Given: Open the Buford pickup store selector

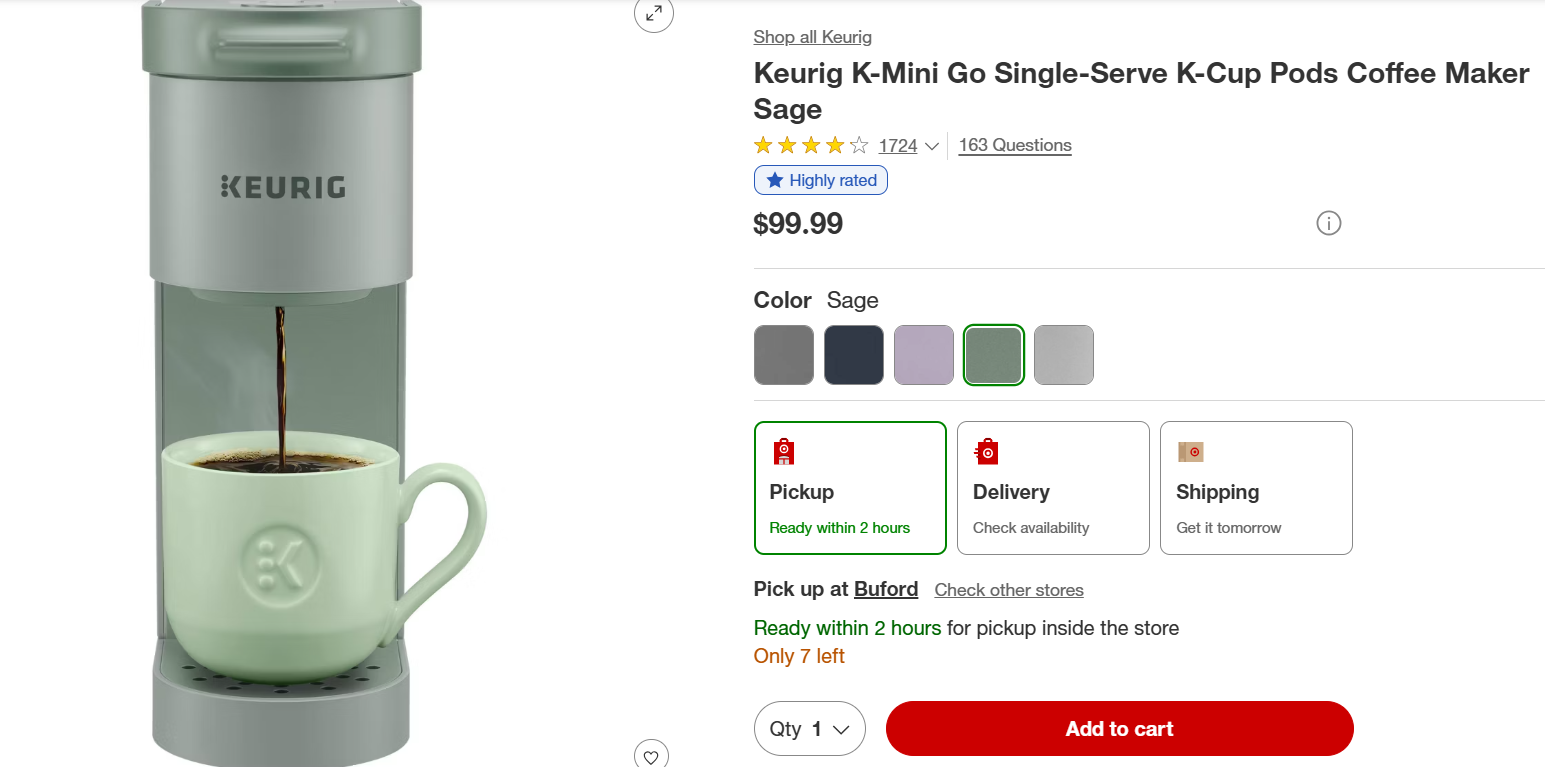Looking at the screenshot, I should (x=885, y=589).
